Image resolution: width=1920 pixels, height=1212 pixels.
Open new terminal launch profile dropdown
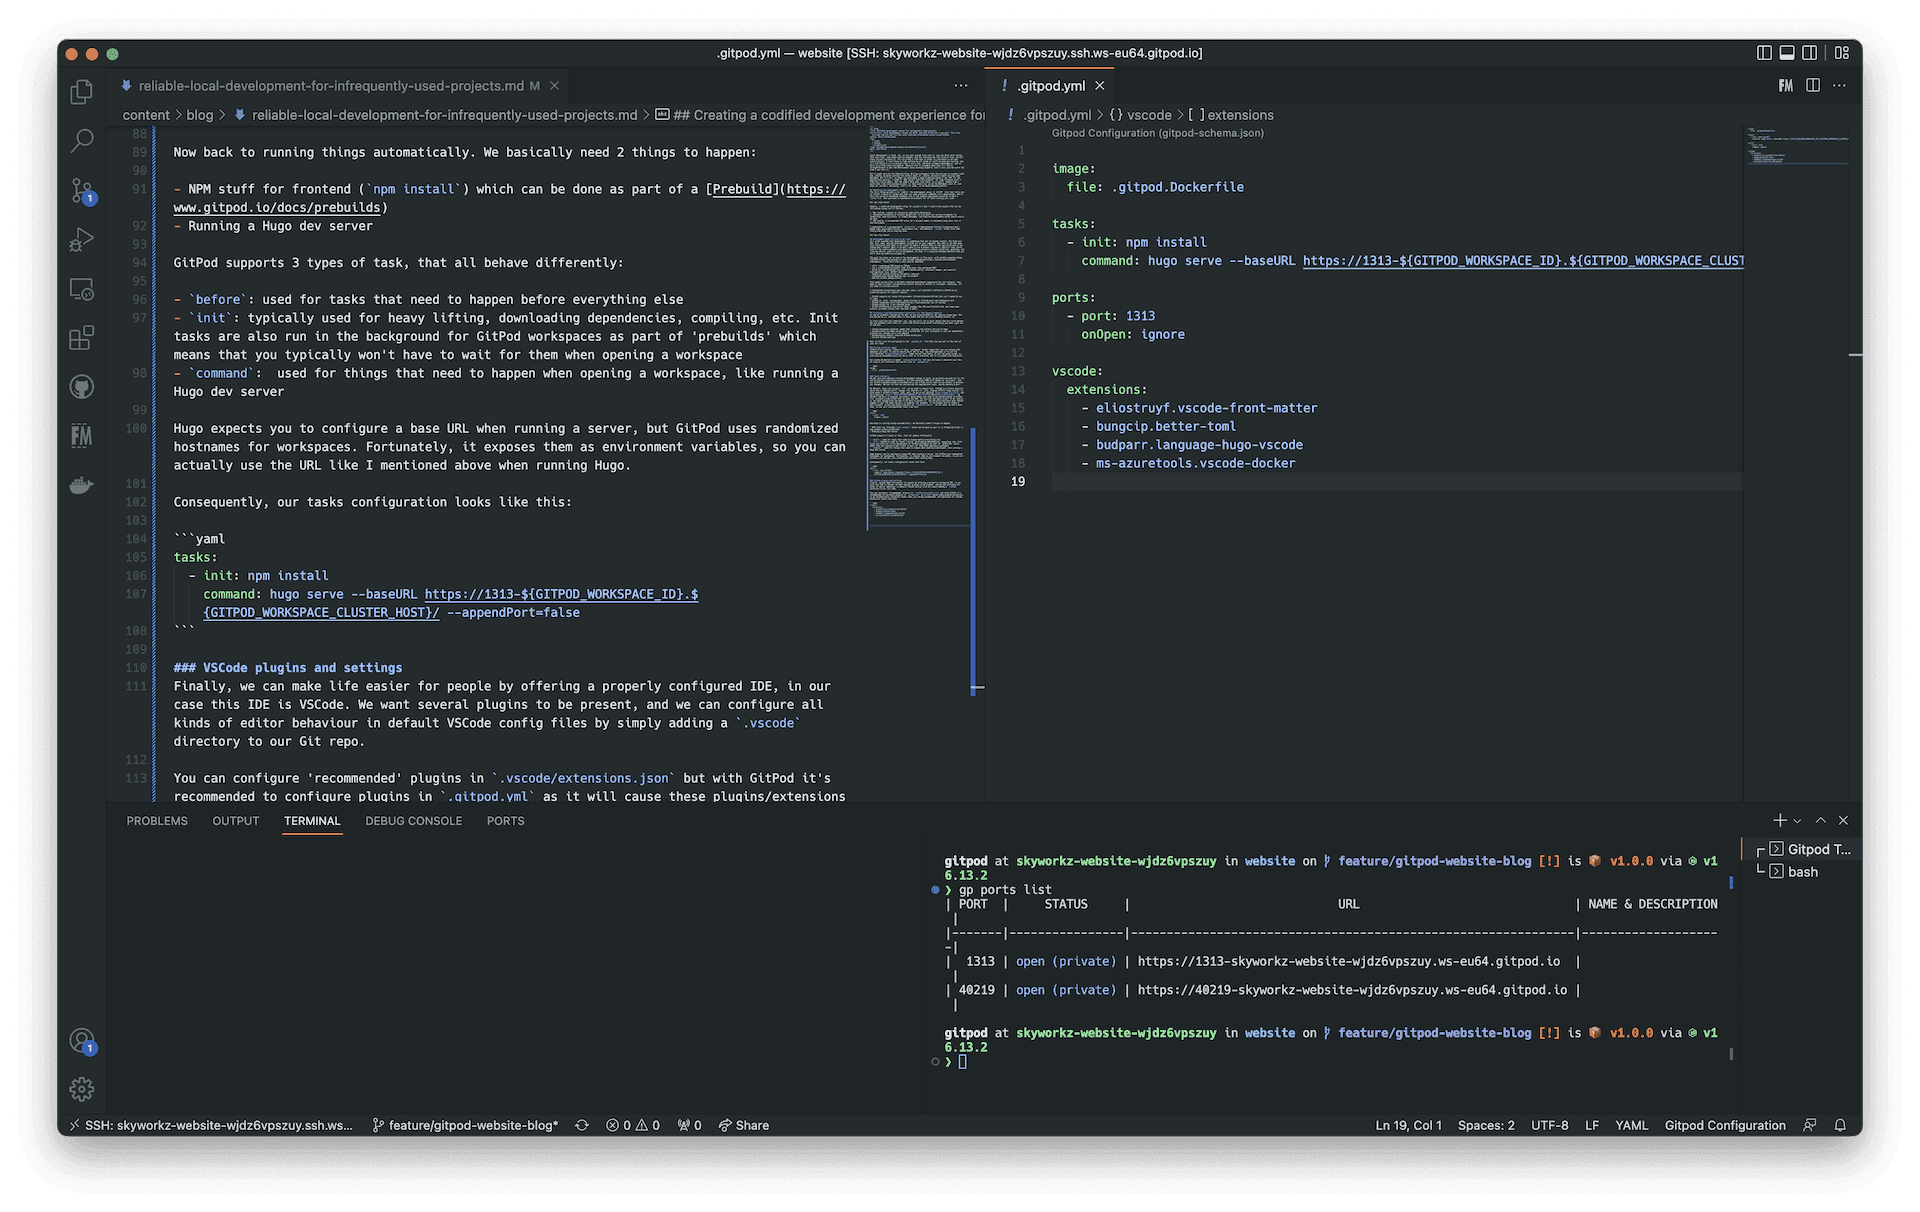(x=1798, y=821)
